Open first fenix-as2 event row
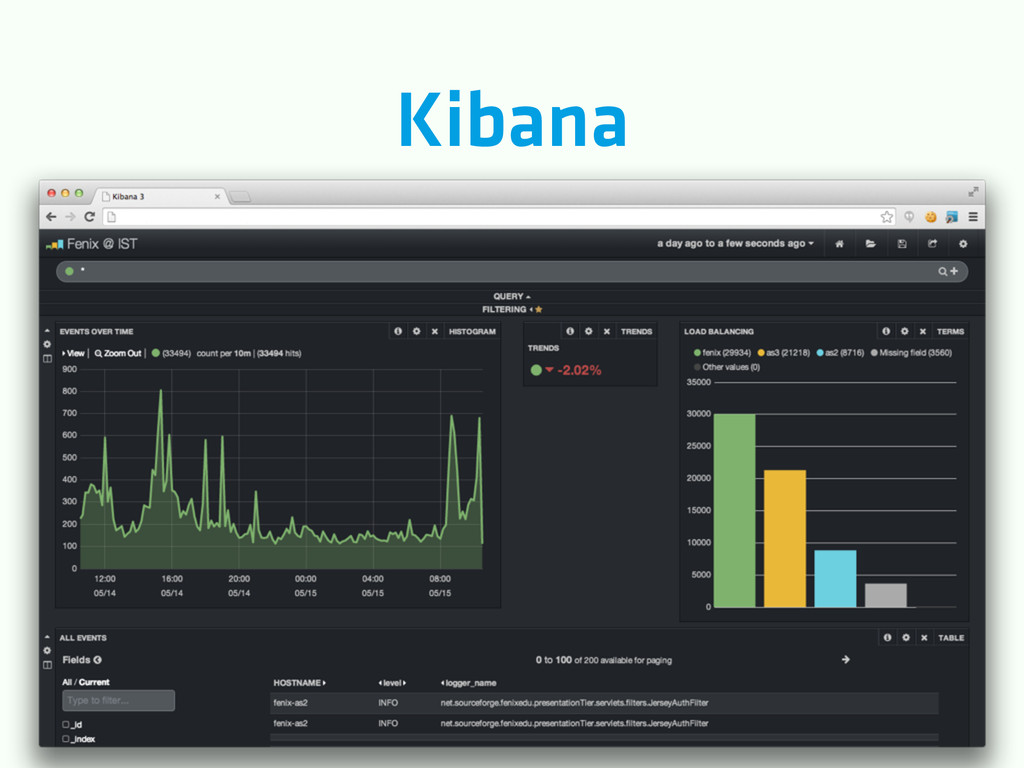 pos(604,703)
